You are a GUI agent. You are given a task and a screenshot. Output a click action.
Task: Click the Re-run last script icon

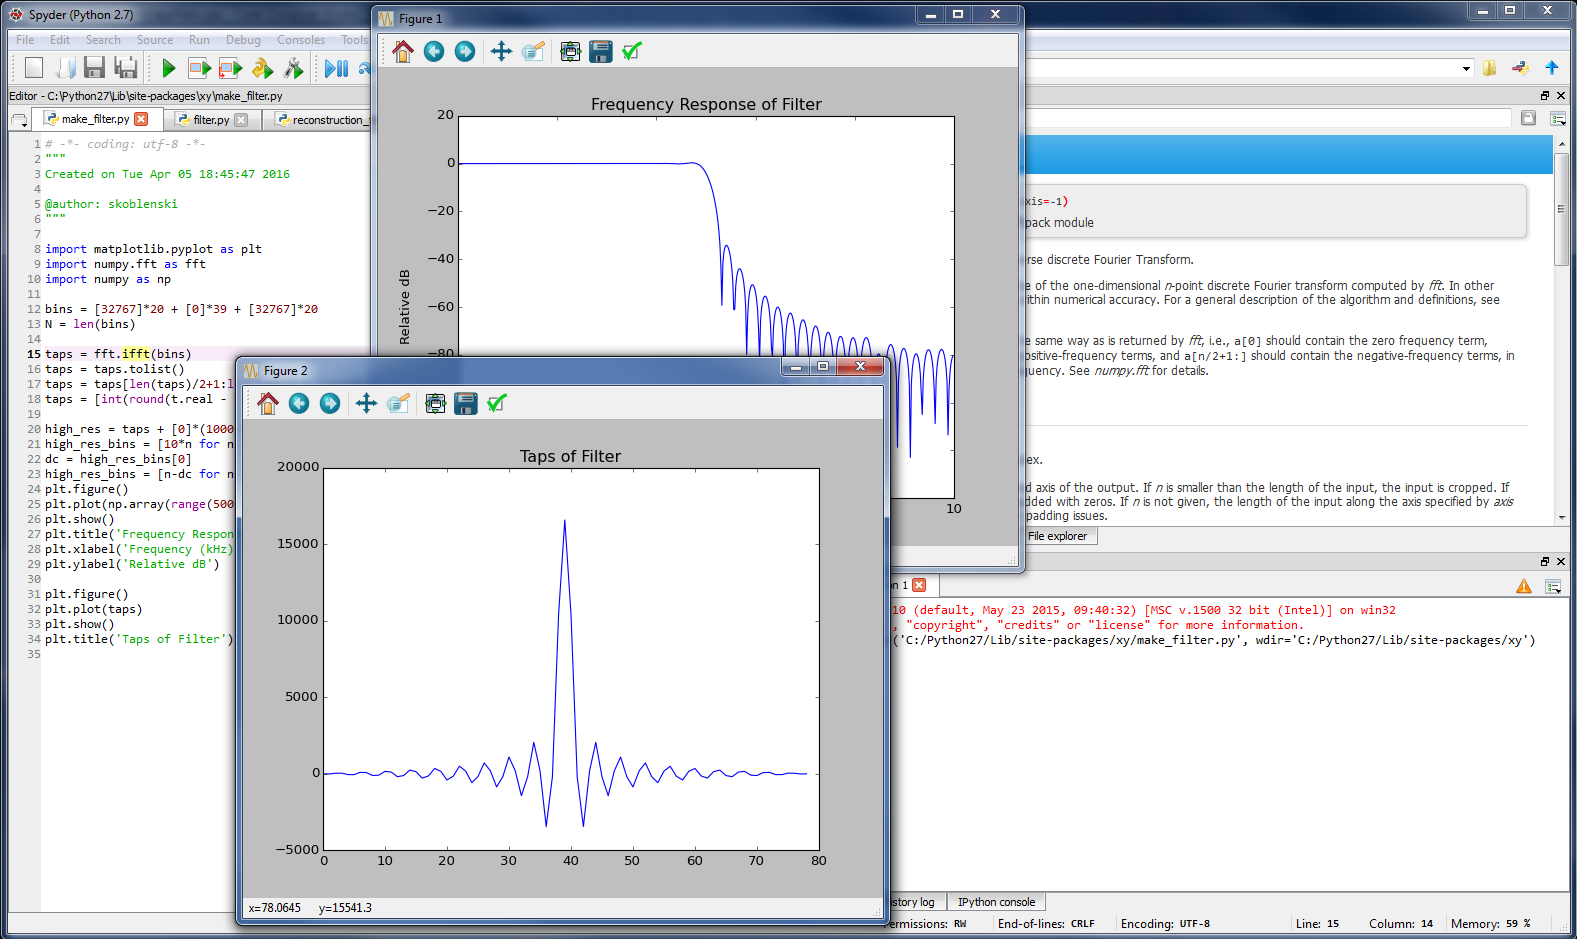tap(262, 68)
